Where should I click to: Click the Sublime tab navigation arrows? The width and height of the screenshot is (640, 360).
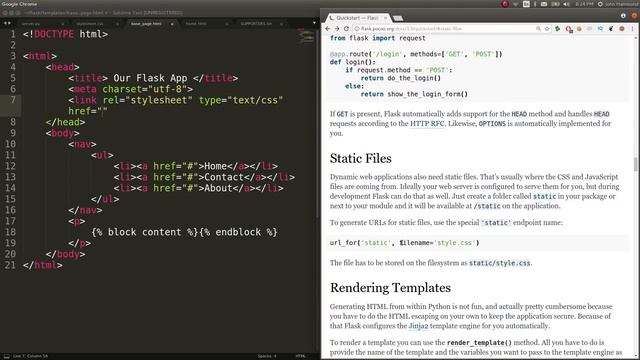(x=7, y=23)
